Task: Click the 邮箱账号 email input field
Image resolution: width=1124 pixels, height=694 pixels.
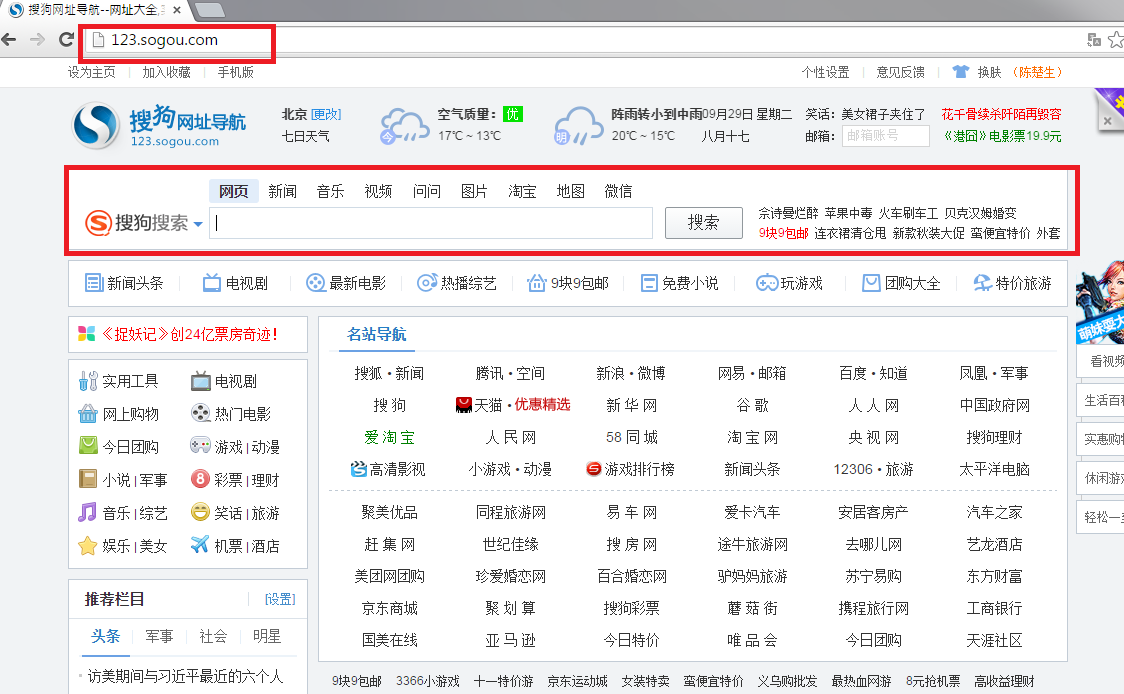Action: tap(885, 136)
